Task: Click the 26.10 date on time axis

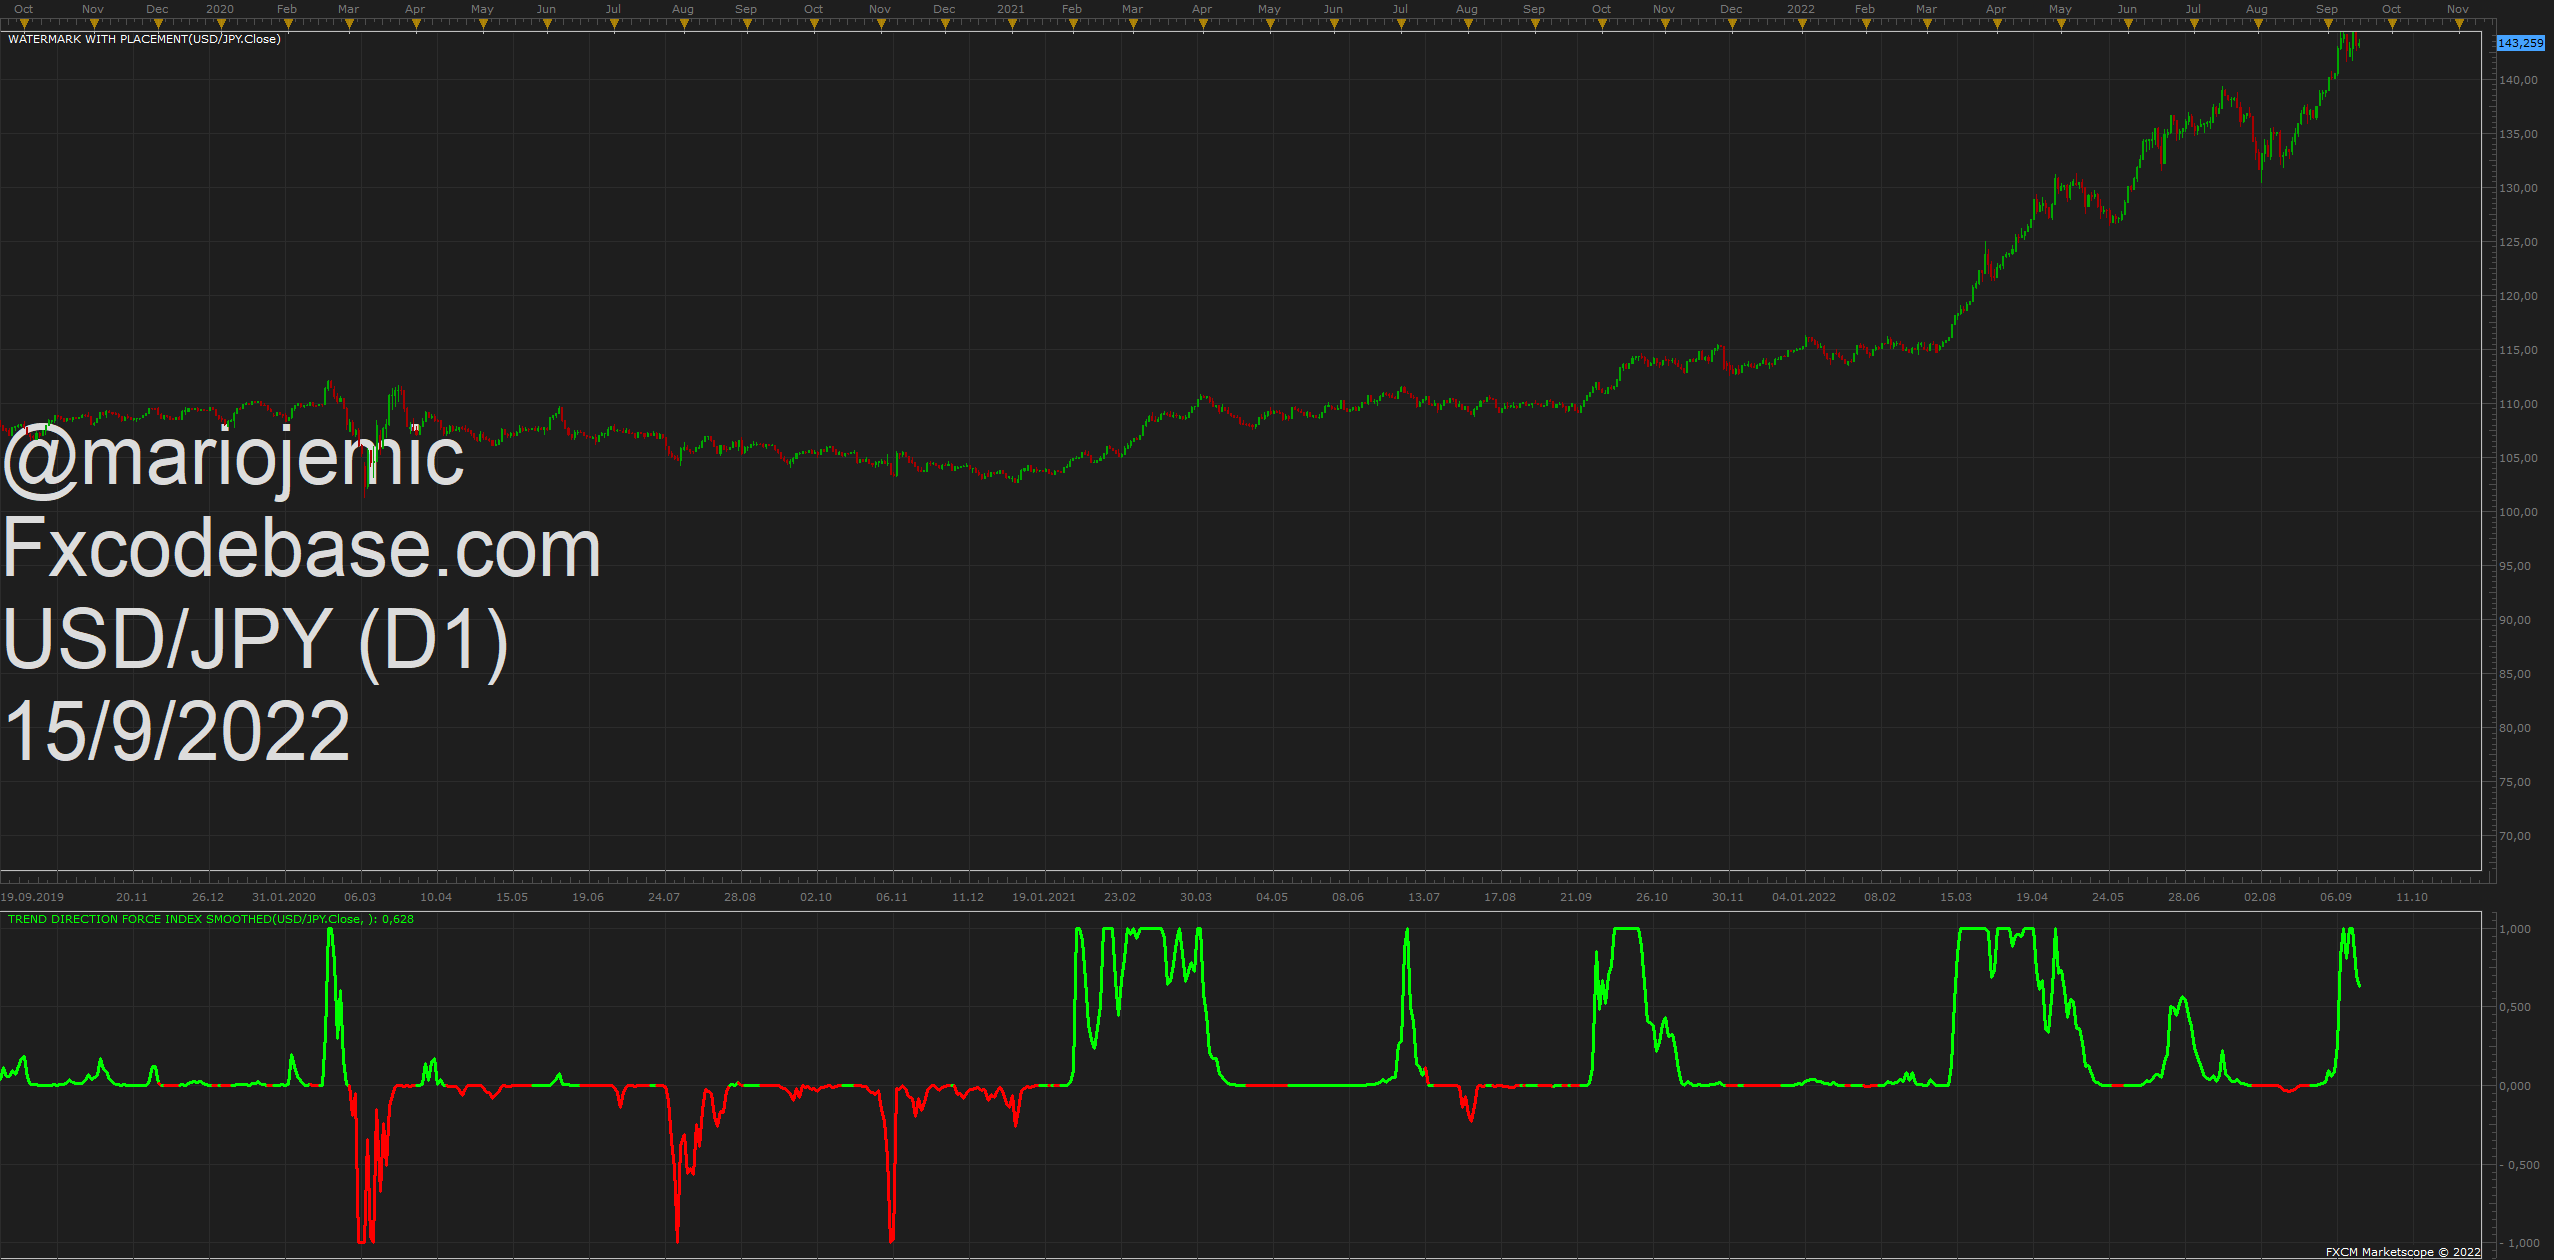Action: (x=1652, y=897)
